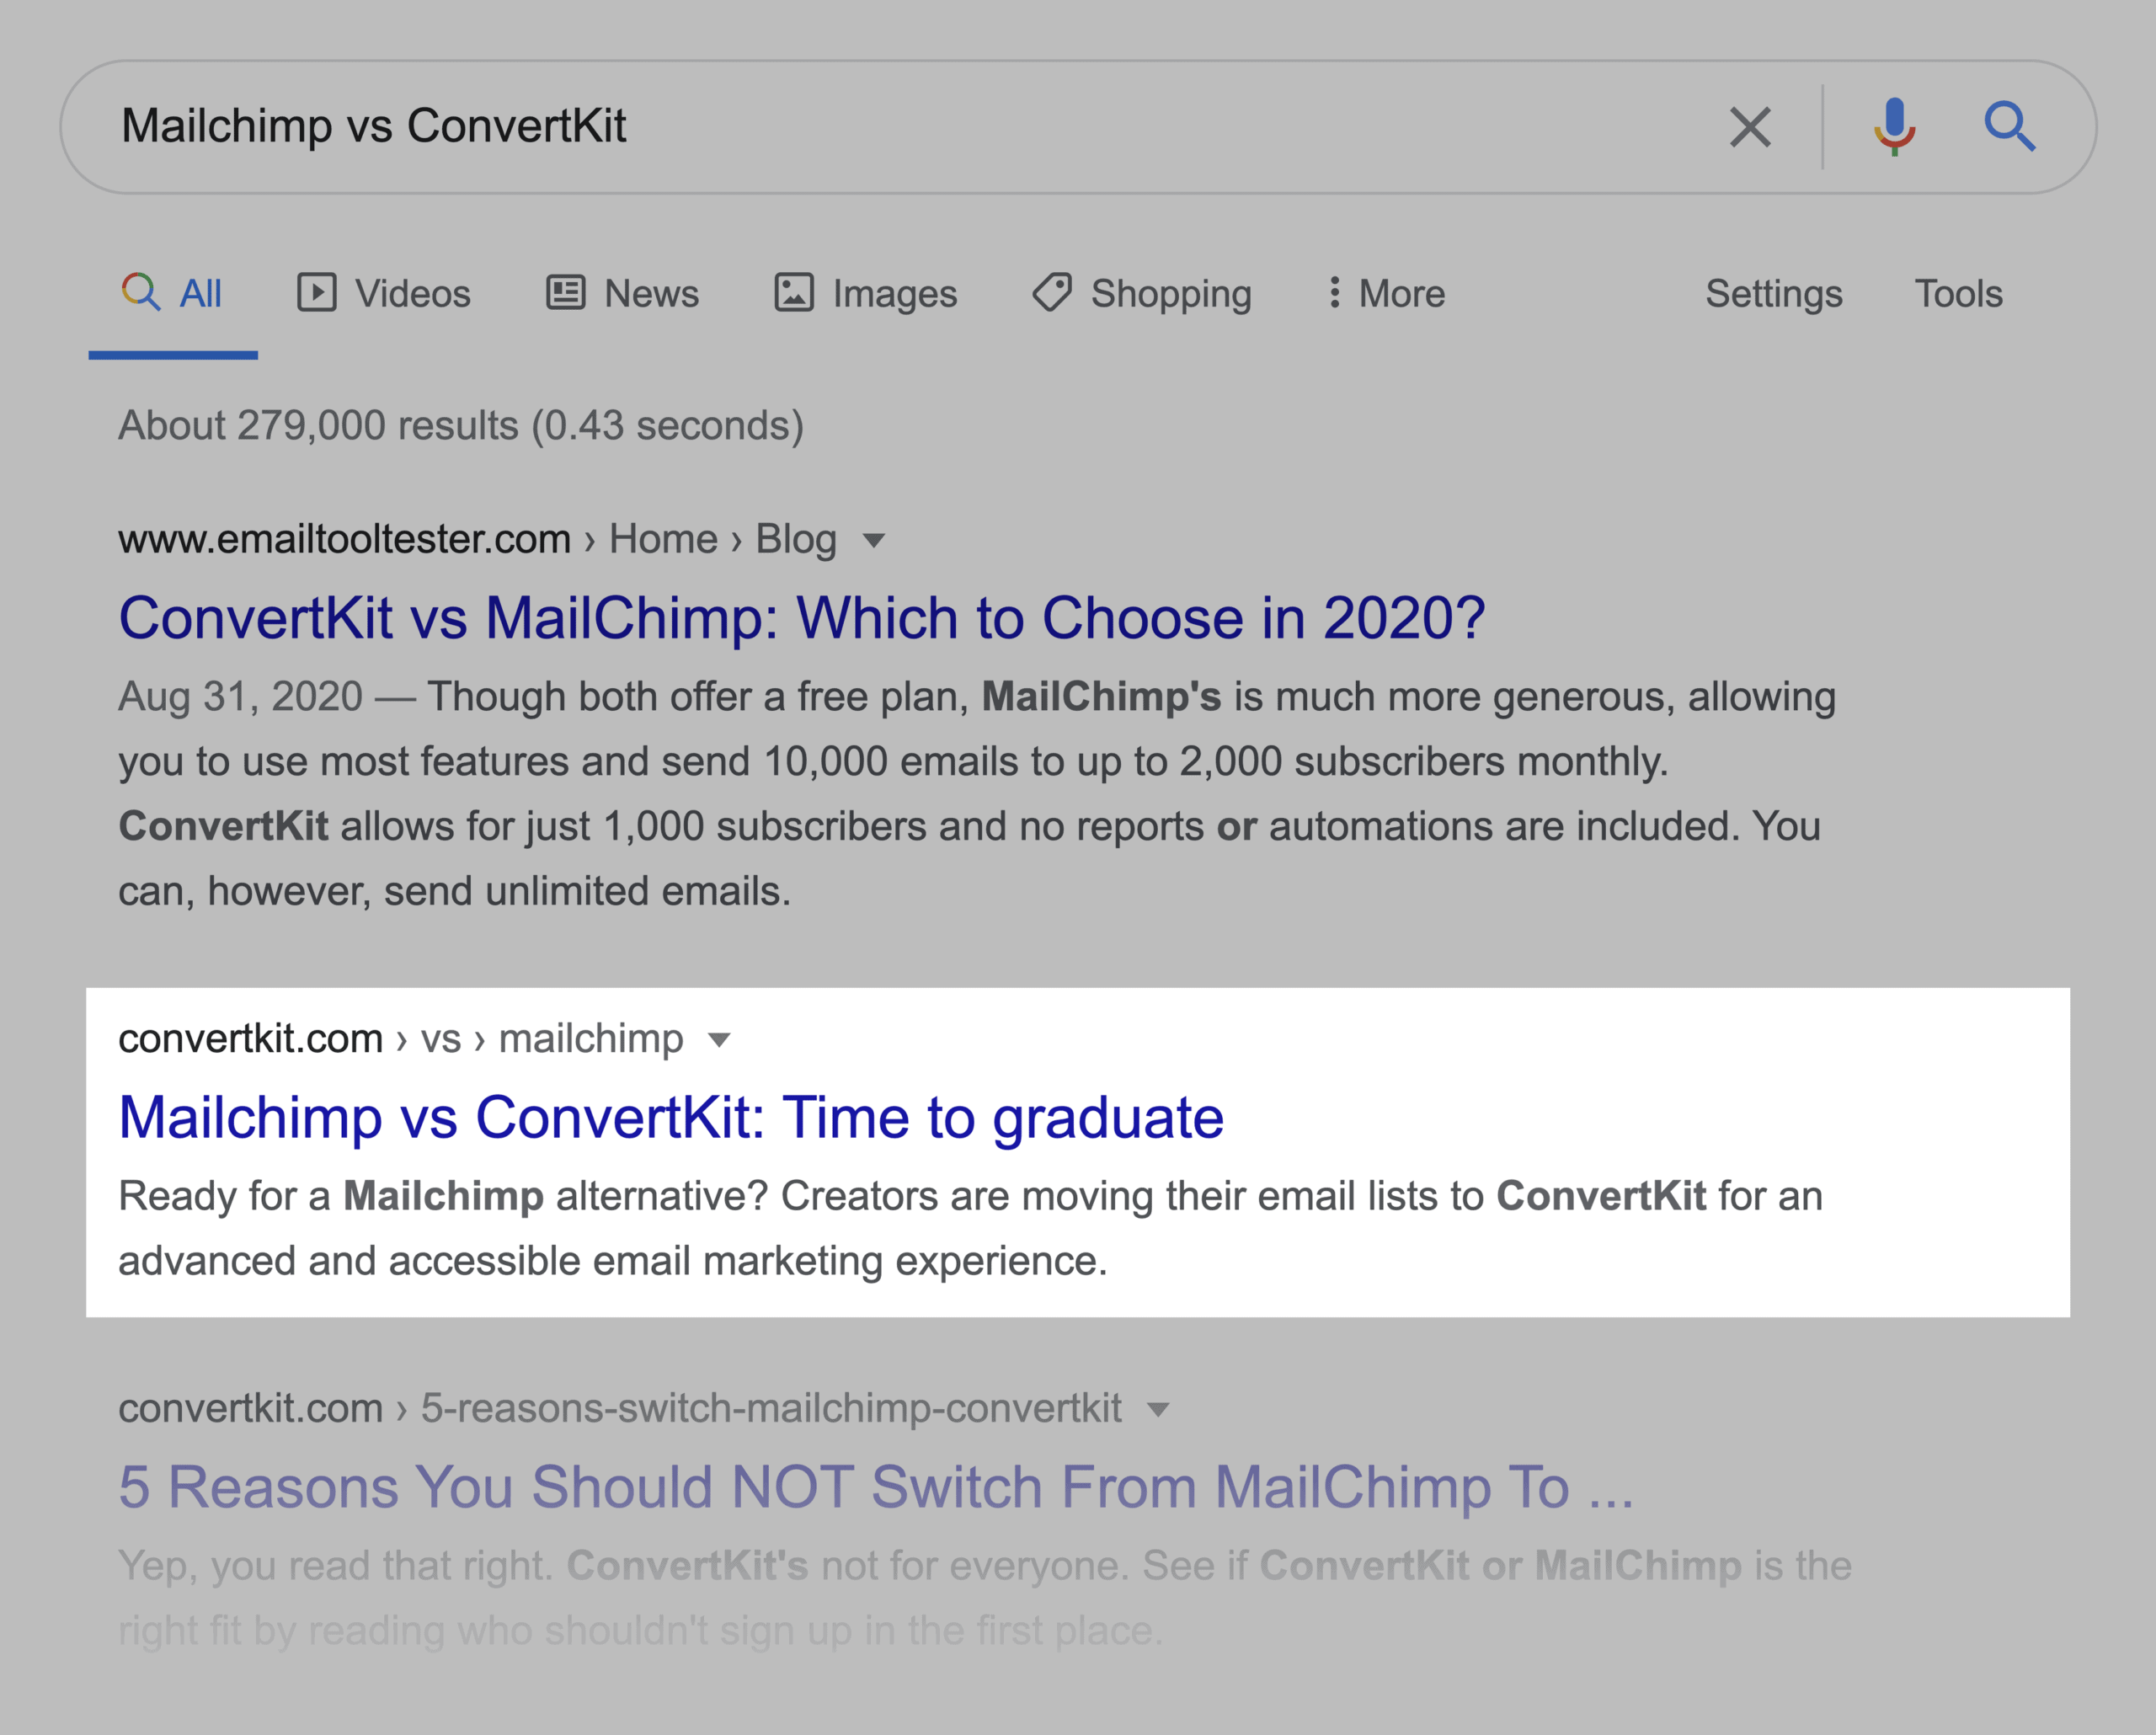2156x1735 pixels.
Task: Click "About 279,000 results (0.43 seconds)" text
Action: pos(460,426)
